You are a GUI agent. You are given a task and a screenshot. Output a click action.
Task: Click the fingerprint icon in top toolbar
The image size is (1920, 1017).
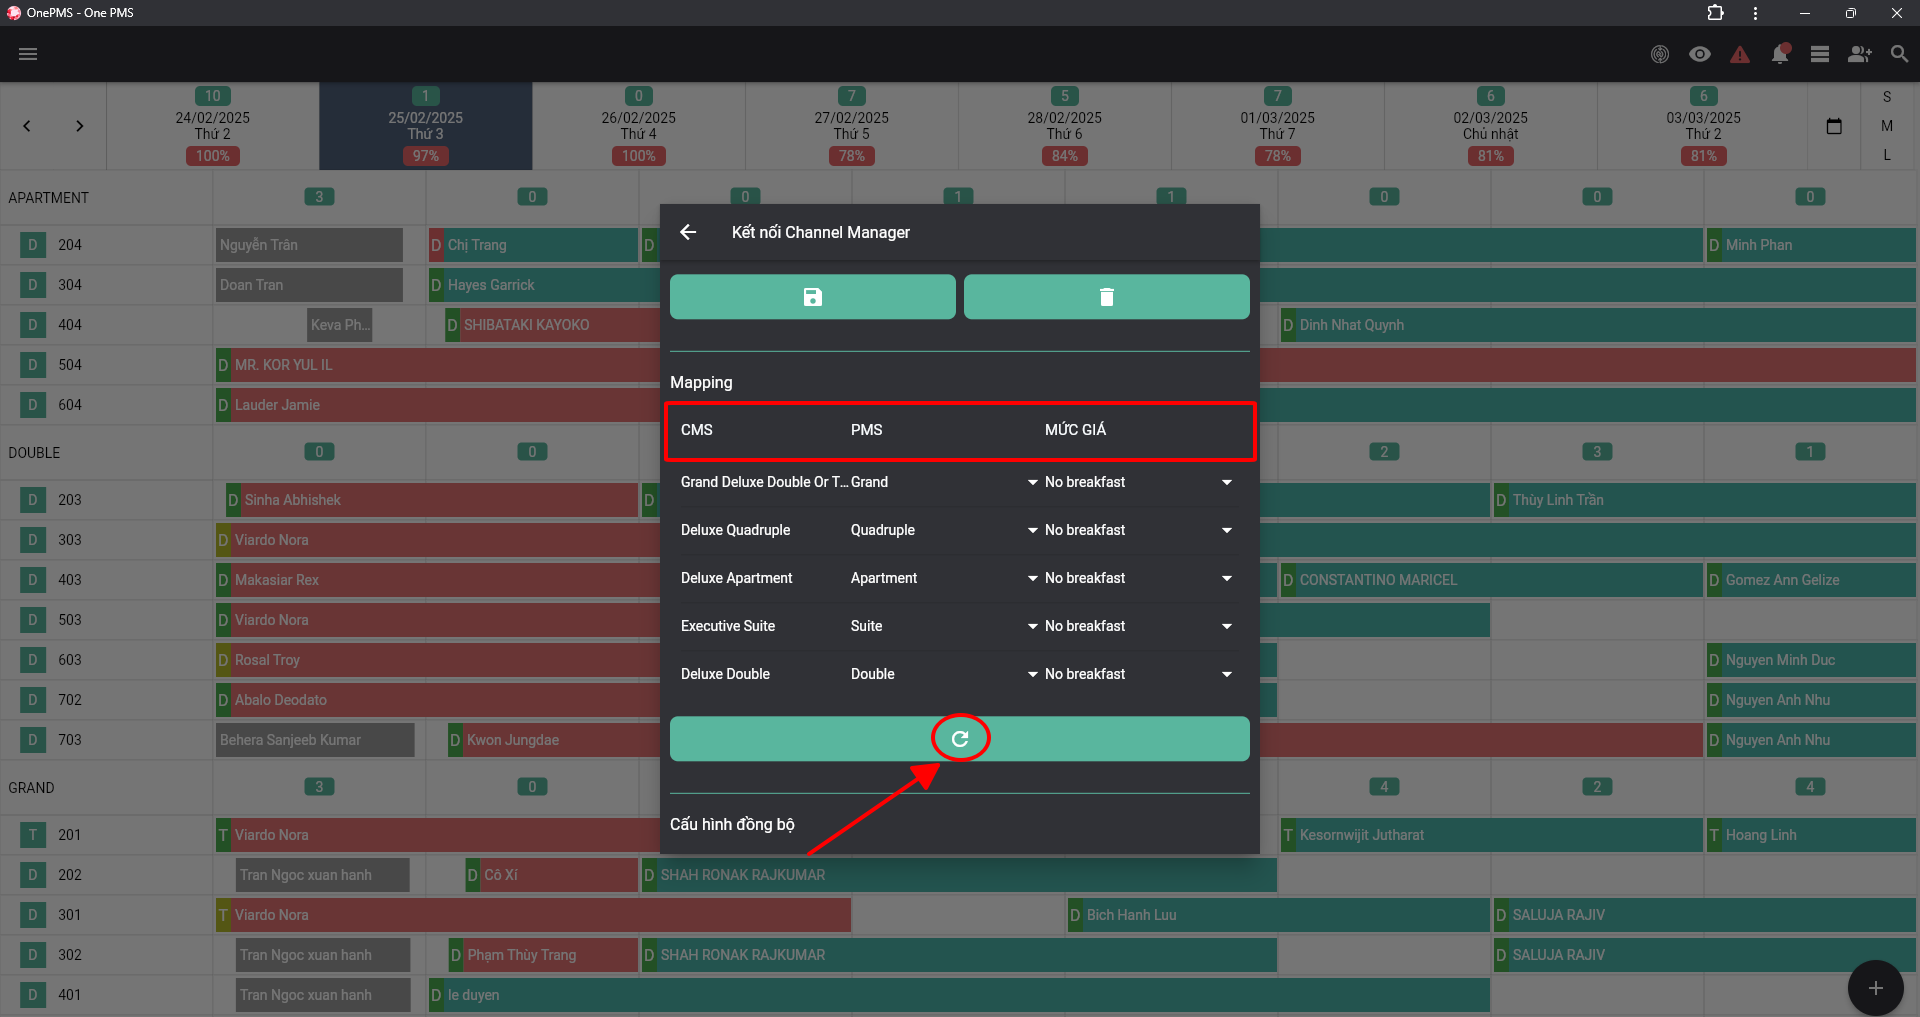click(x=1660, y=54)
